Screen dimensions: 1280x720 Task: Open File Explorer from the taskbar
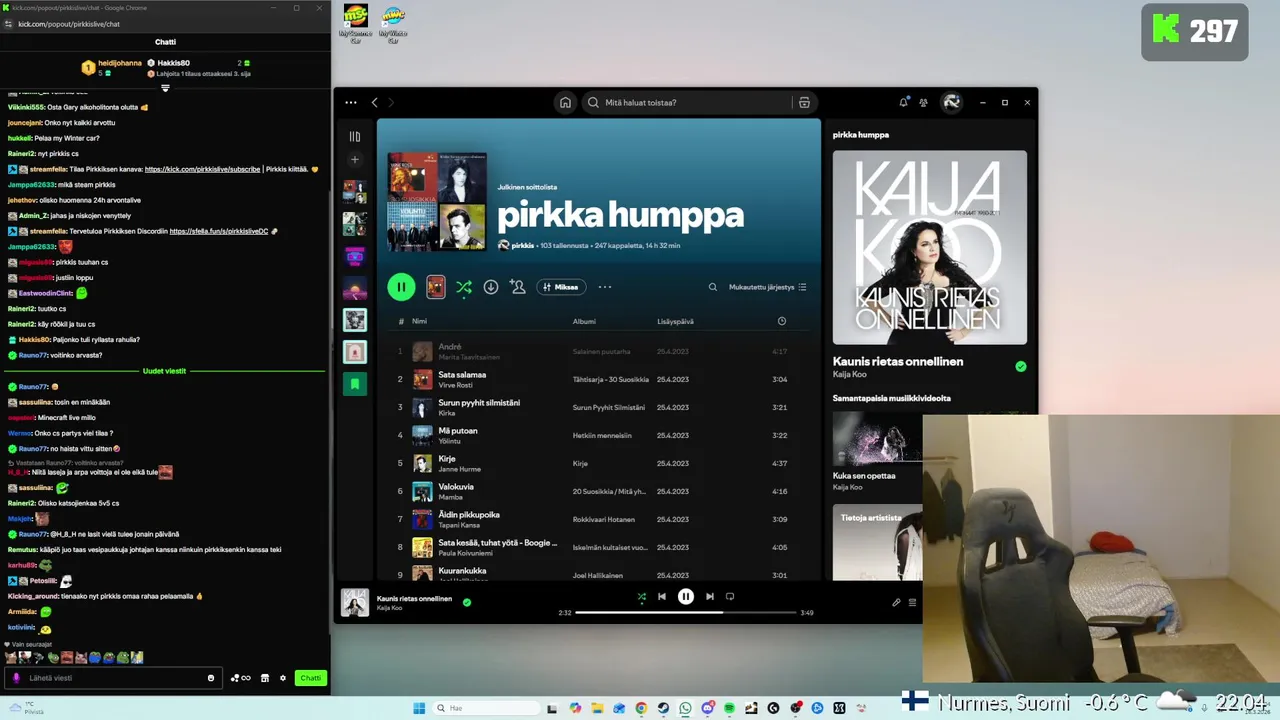click(x=597, y=708)
